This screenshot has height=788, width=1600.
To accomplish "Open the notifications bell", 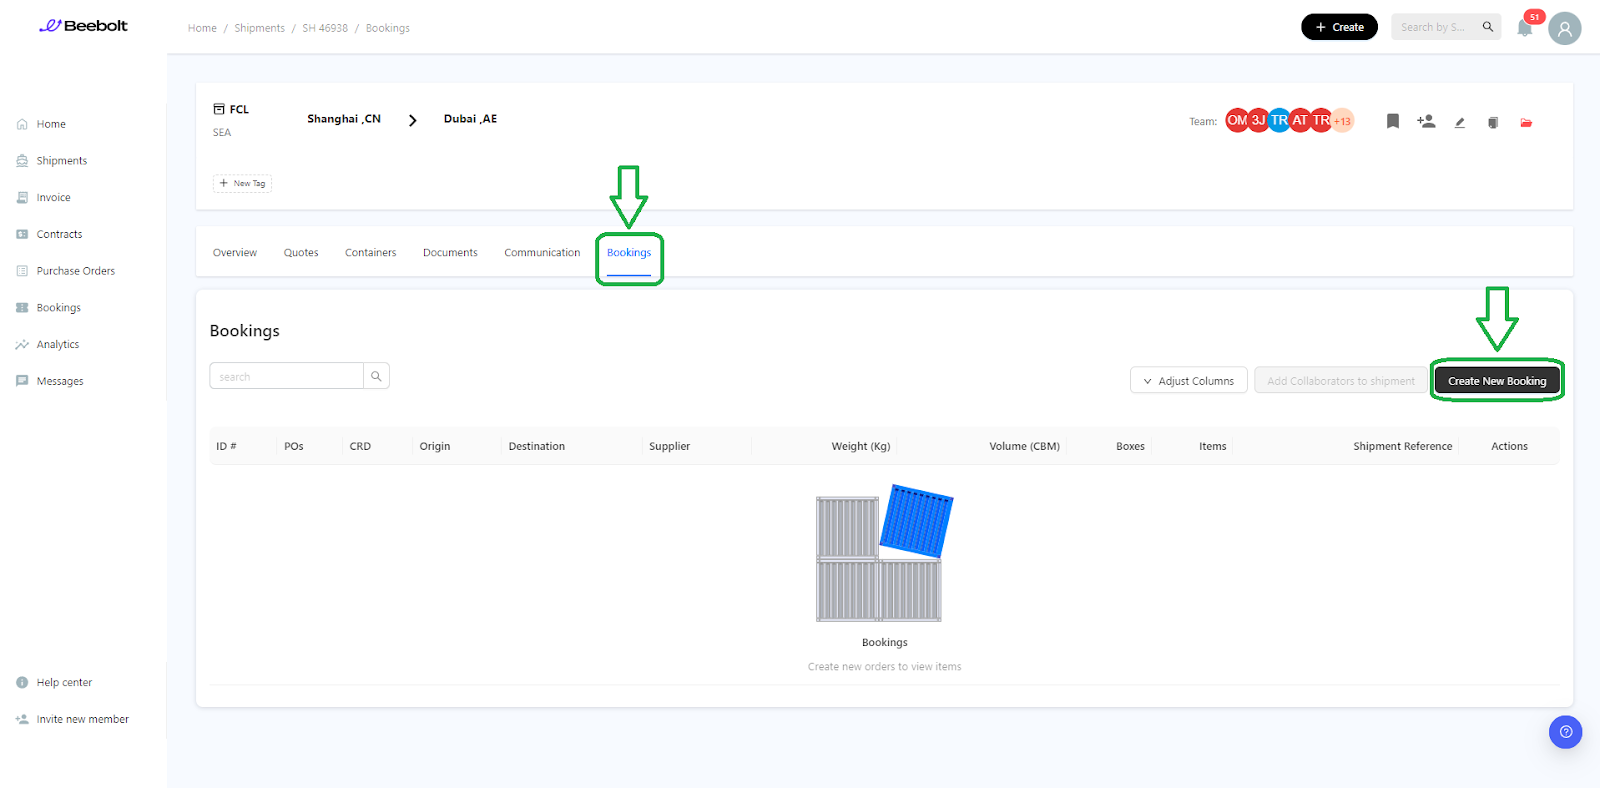I will [x=1524, y=28].
